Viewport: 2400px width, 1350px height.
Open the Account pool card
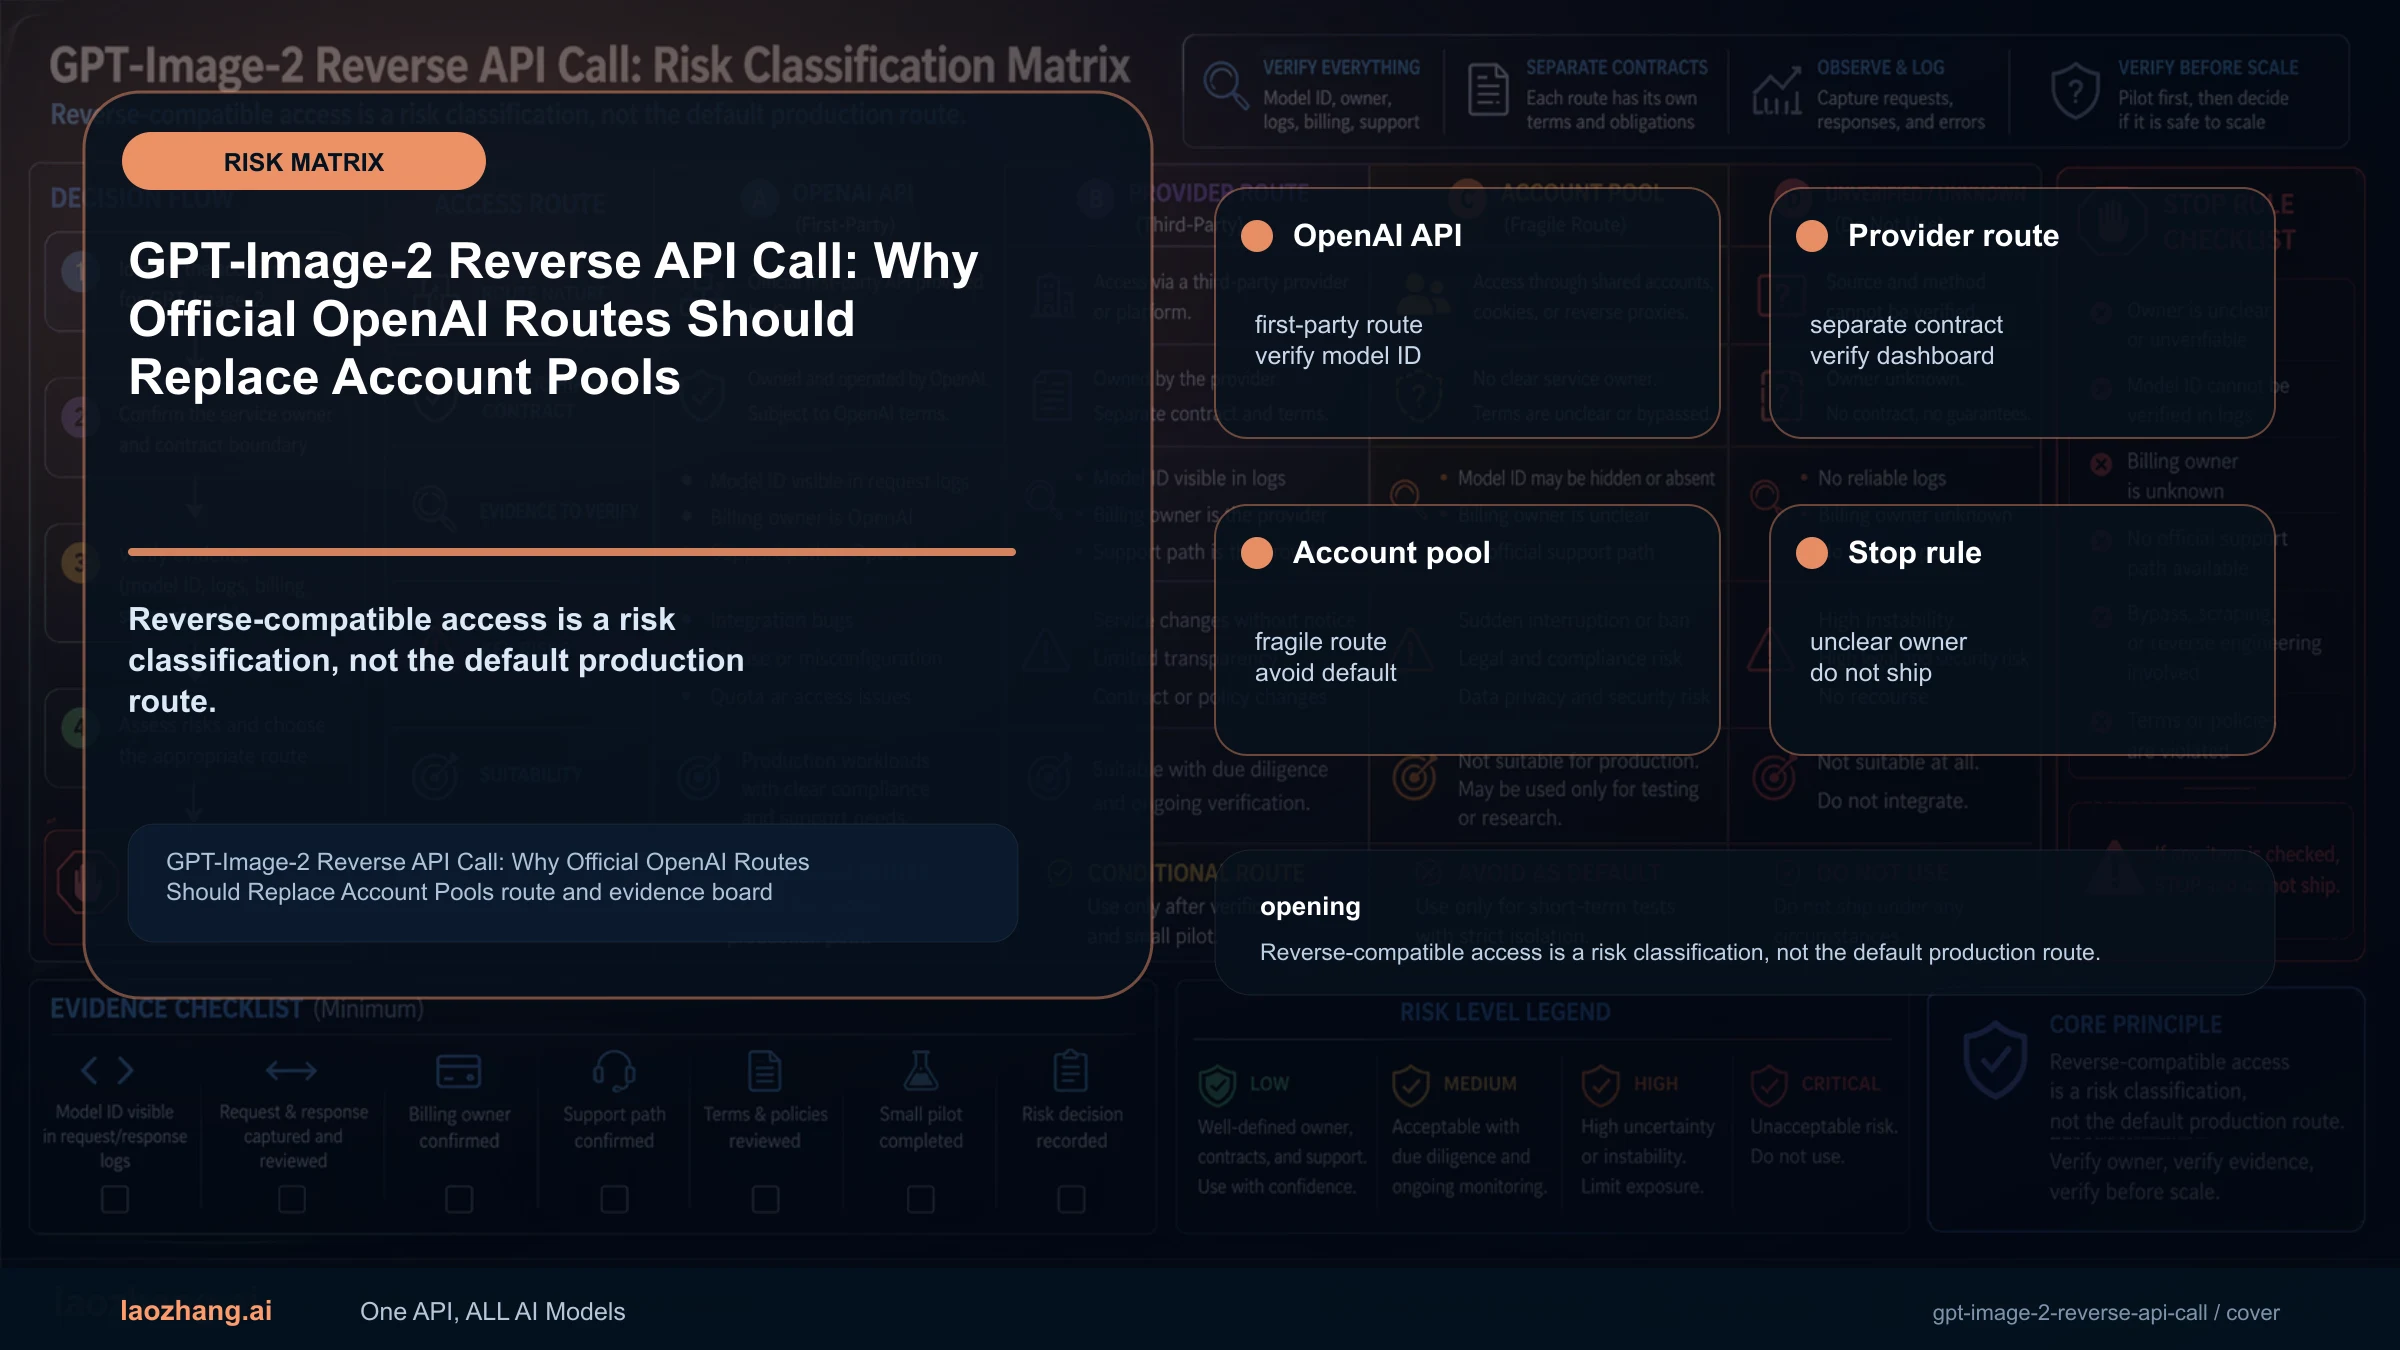pyautogui.click(x=1467, y=630)
